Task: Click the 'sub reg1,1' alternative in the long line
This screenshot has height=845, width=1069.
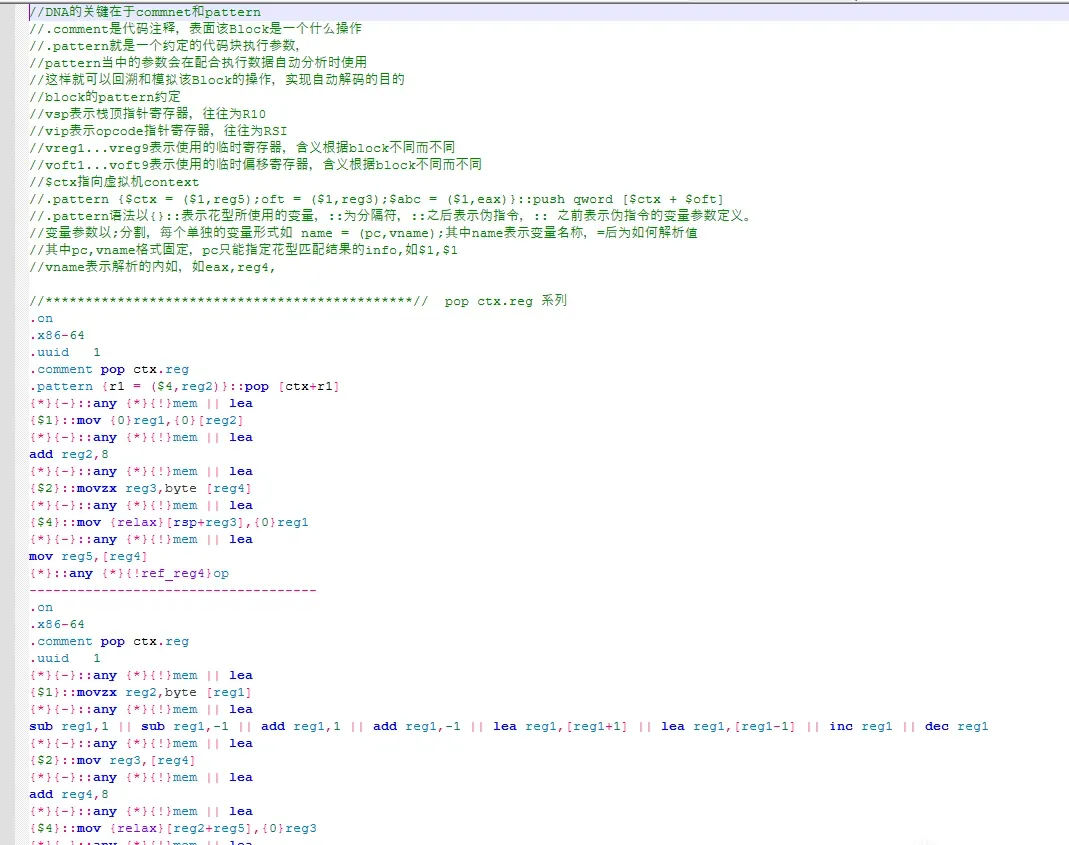Action: pos(69,726)
